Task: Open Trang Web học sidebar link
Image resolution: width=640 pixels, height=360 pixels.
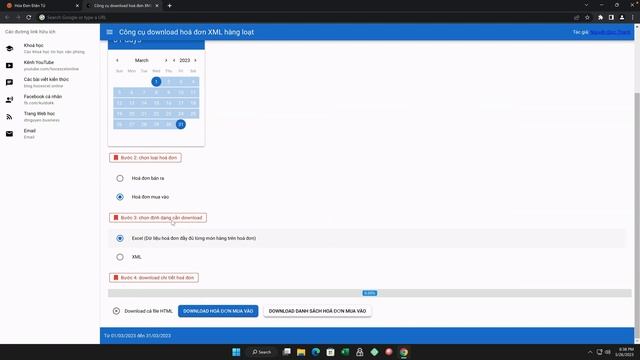Action: 50,117
